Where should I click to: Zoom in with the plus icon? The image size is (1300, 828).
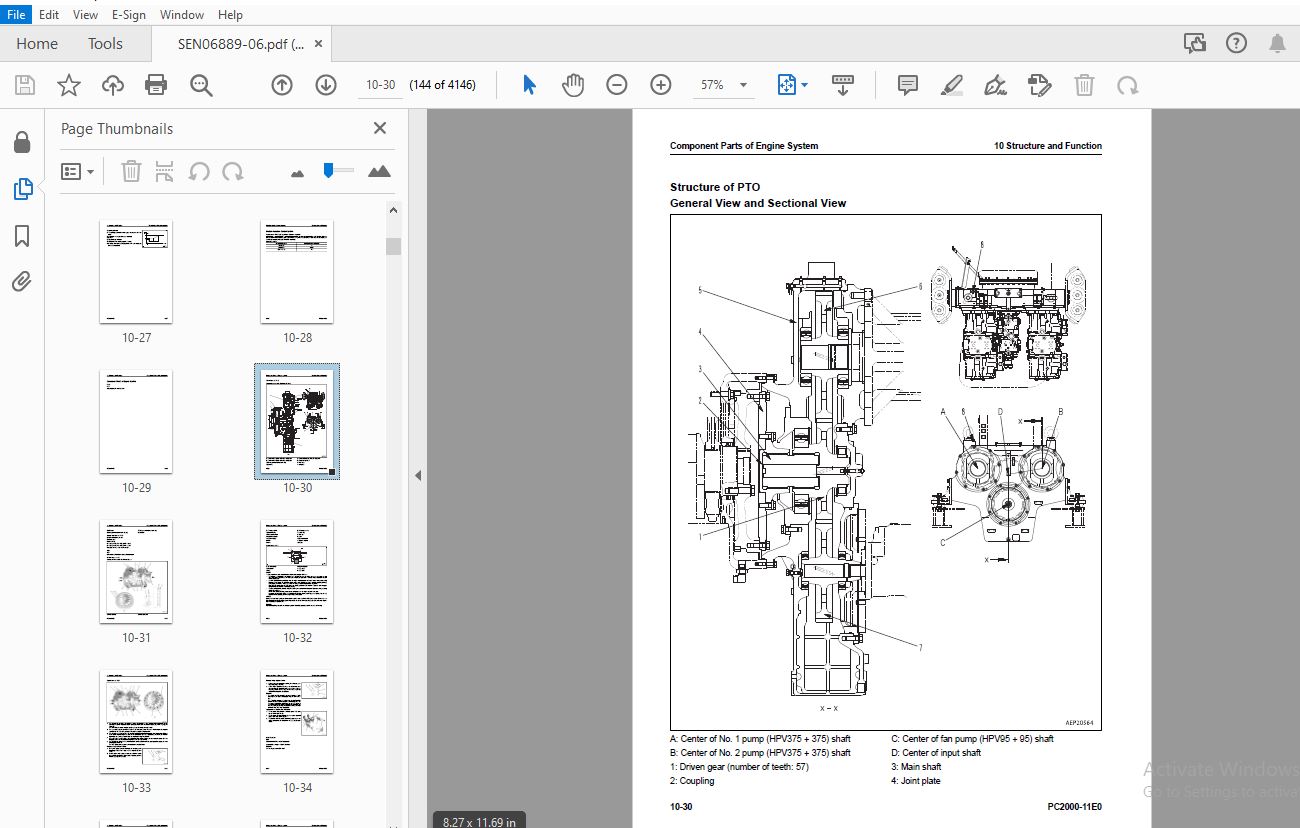click(x=661, y=85)
